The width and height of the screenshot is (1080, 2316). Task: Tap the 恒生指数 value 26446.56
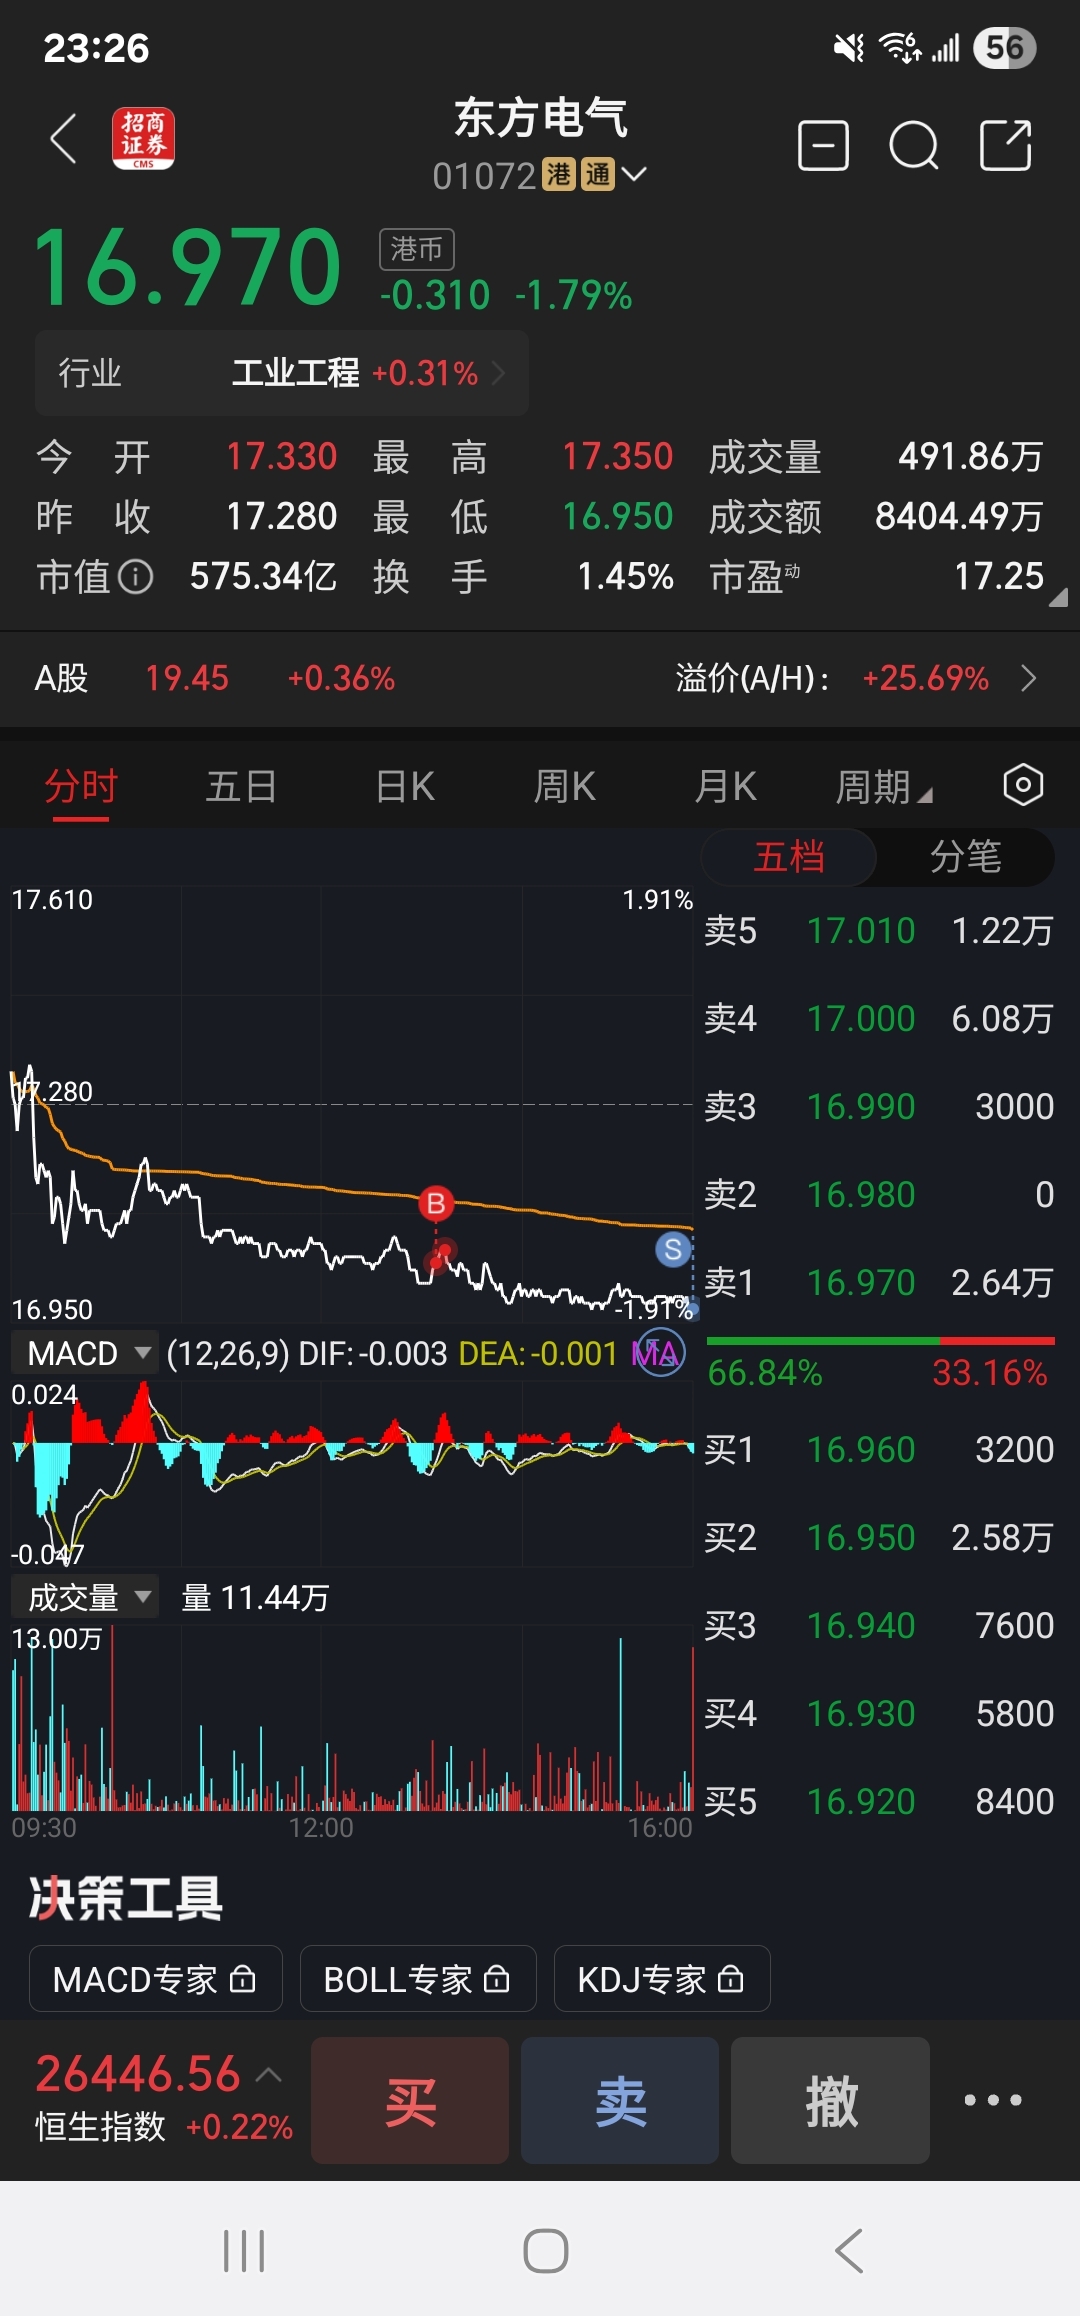[x=138, y=2074]
